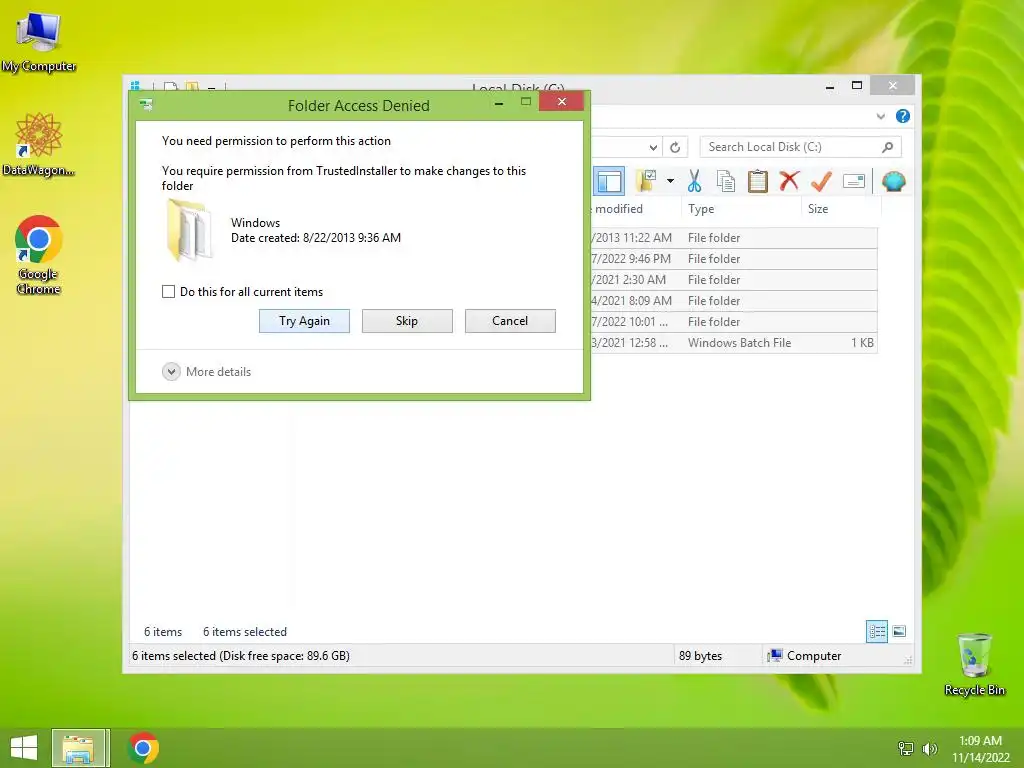Click Explorer window system menu icon

coord(135,86)
